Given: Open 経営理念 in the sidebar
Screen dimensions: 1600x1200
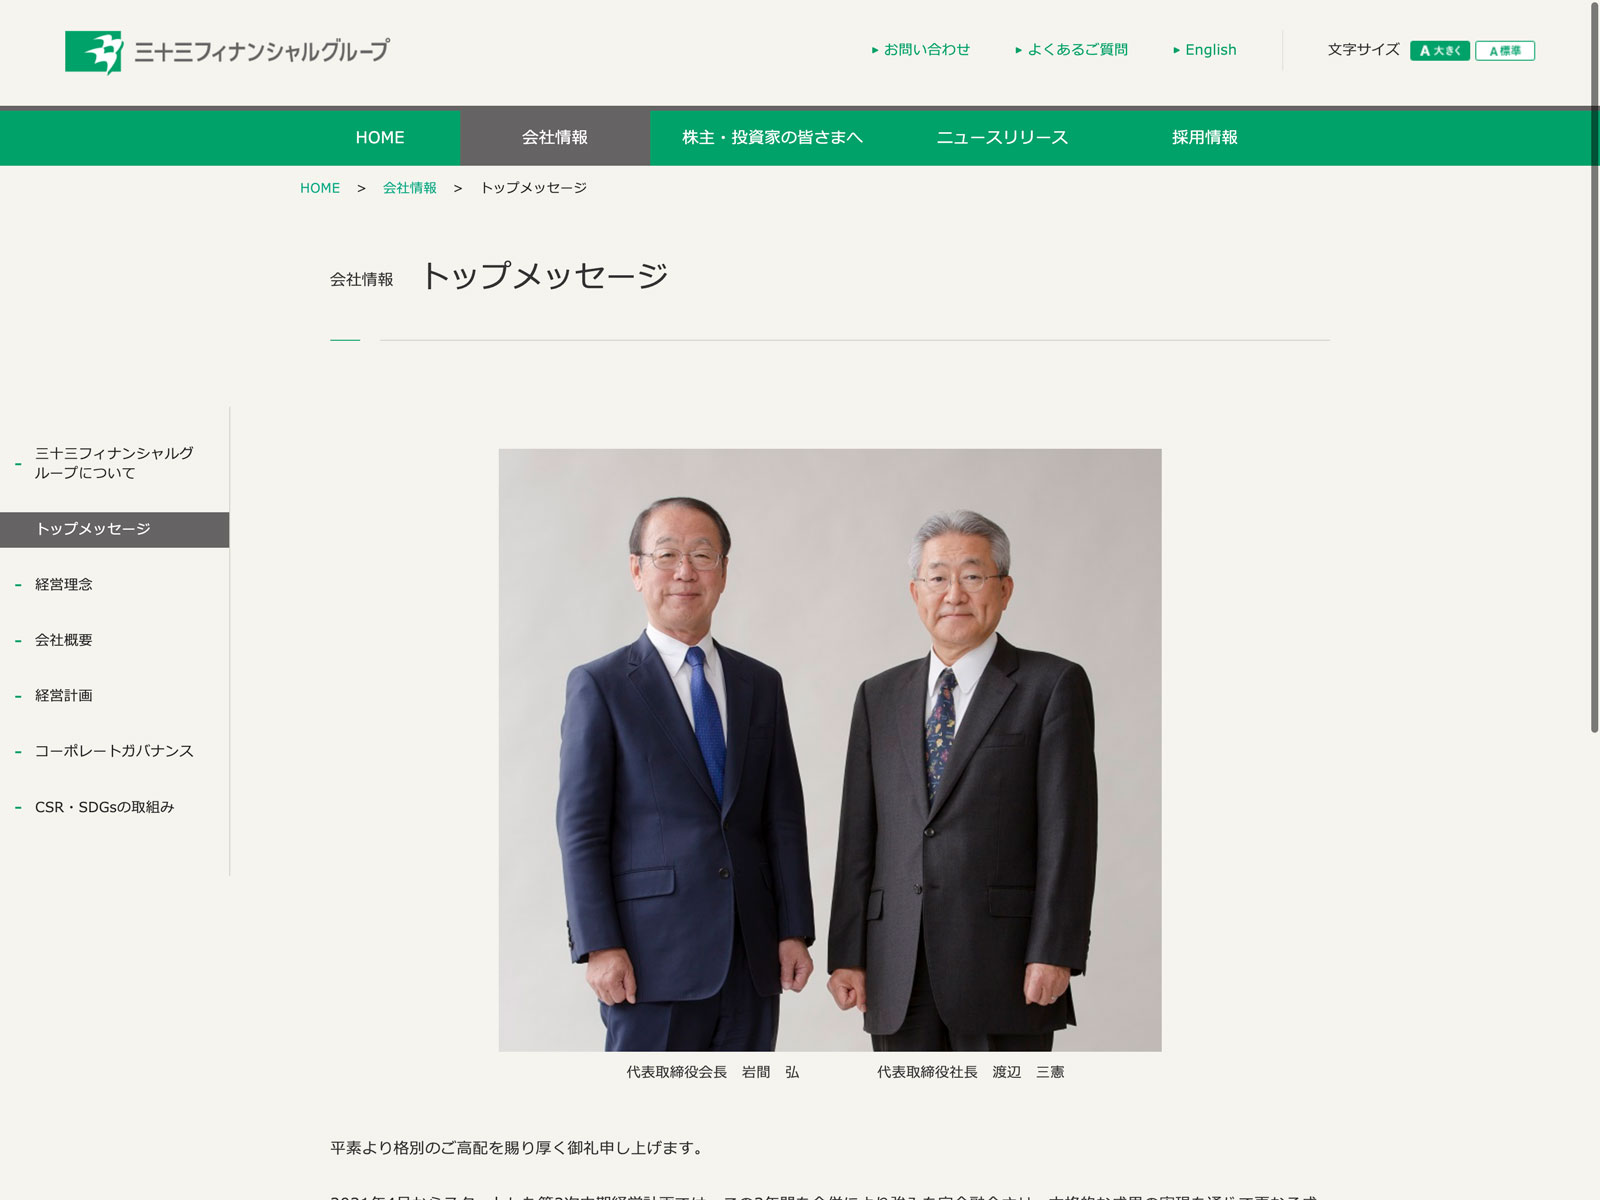Looking at the screenshot, I should (114, 584).
